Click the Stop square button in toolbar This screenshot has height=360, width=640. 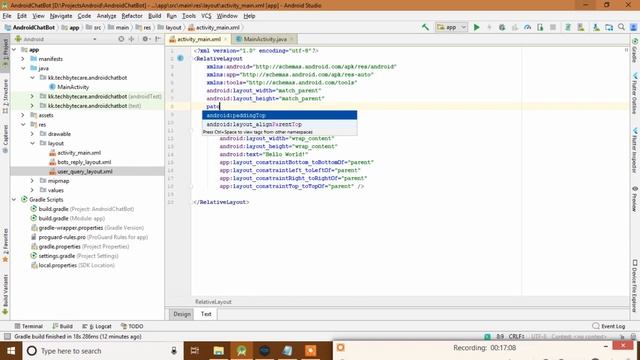click(553, 27)
